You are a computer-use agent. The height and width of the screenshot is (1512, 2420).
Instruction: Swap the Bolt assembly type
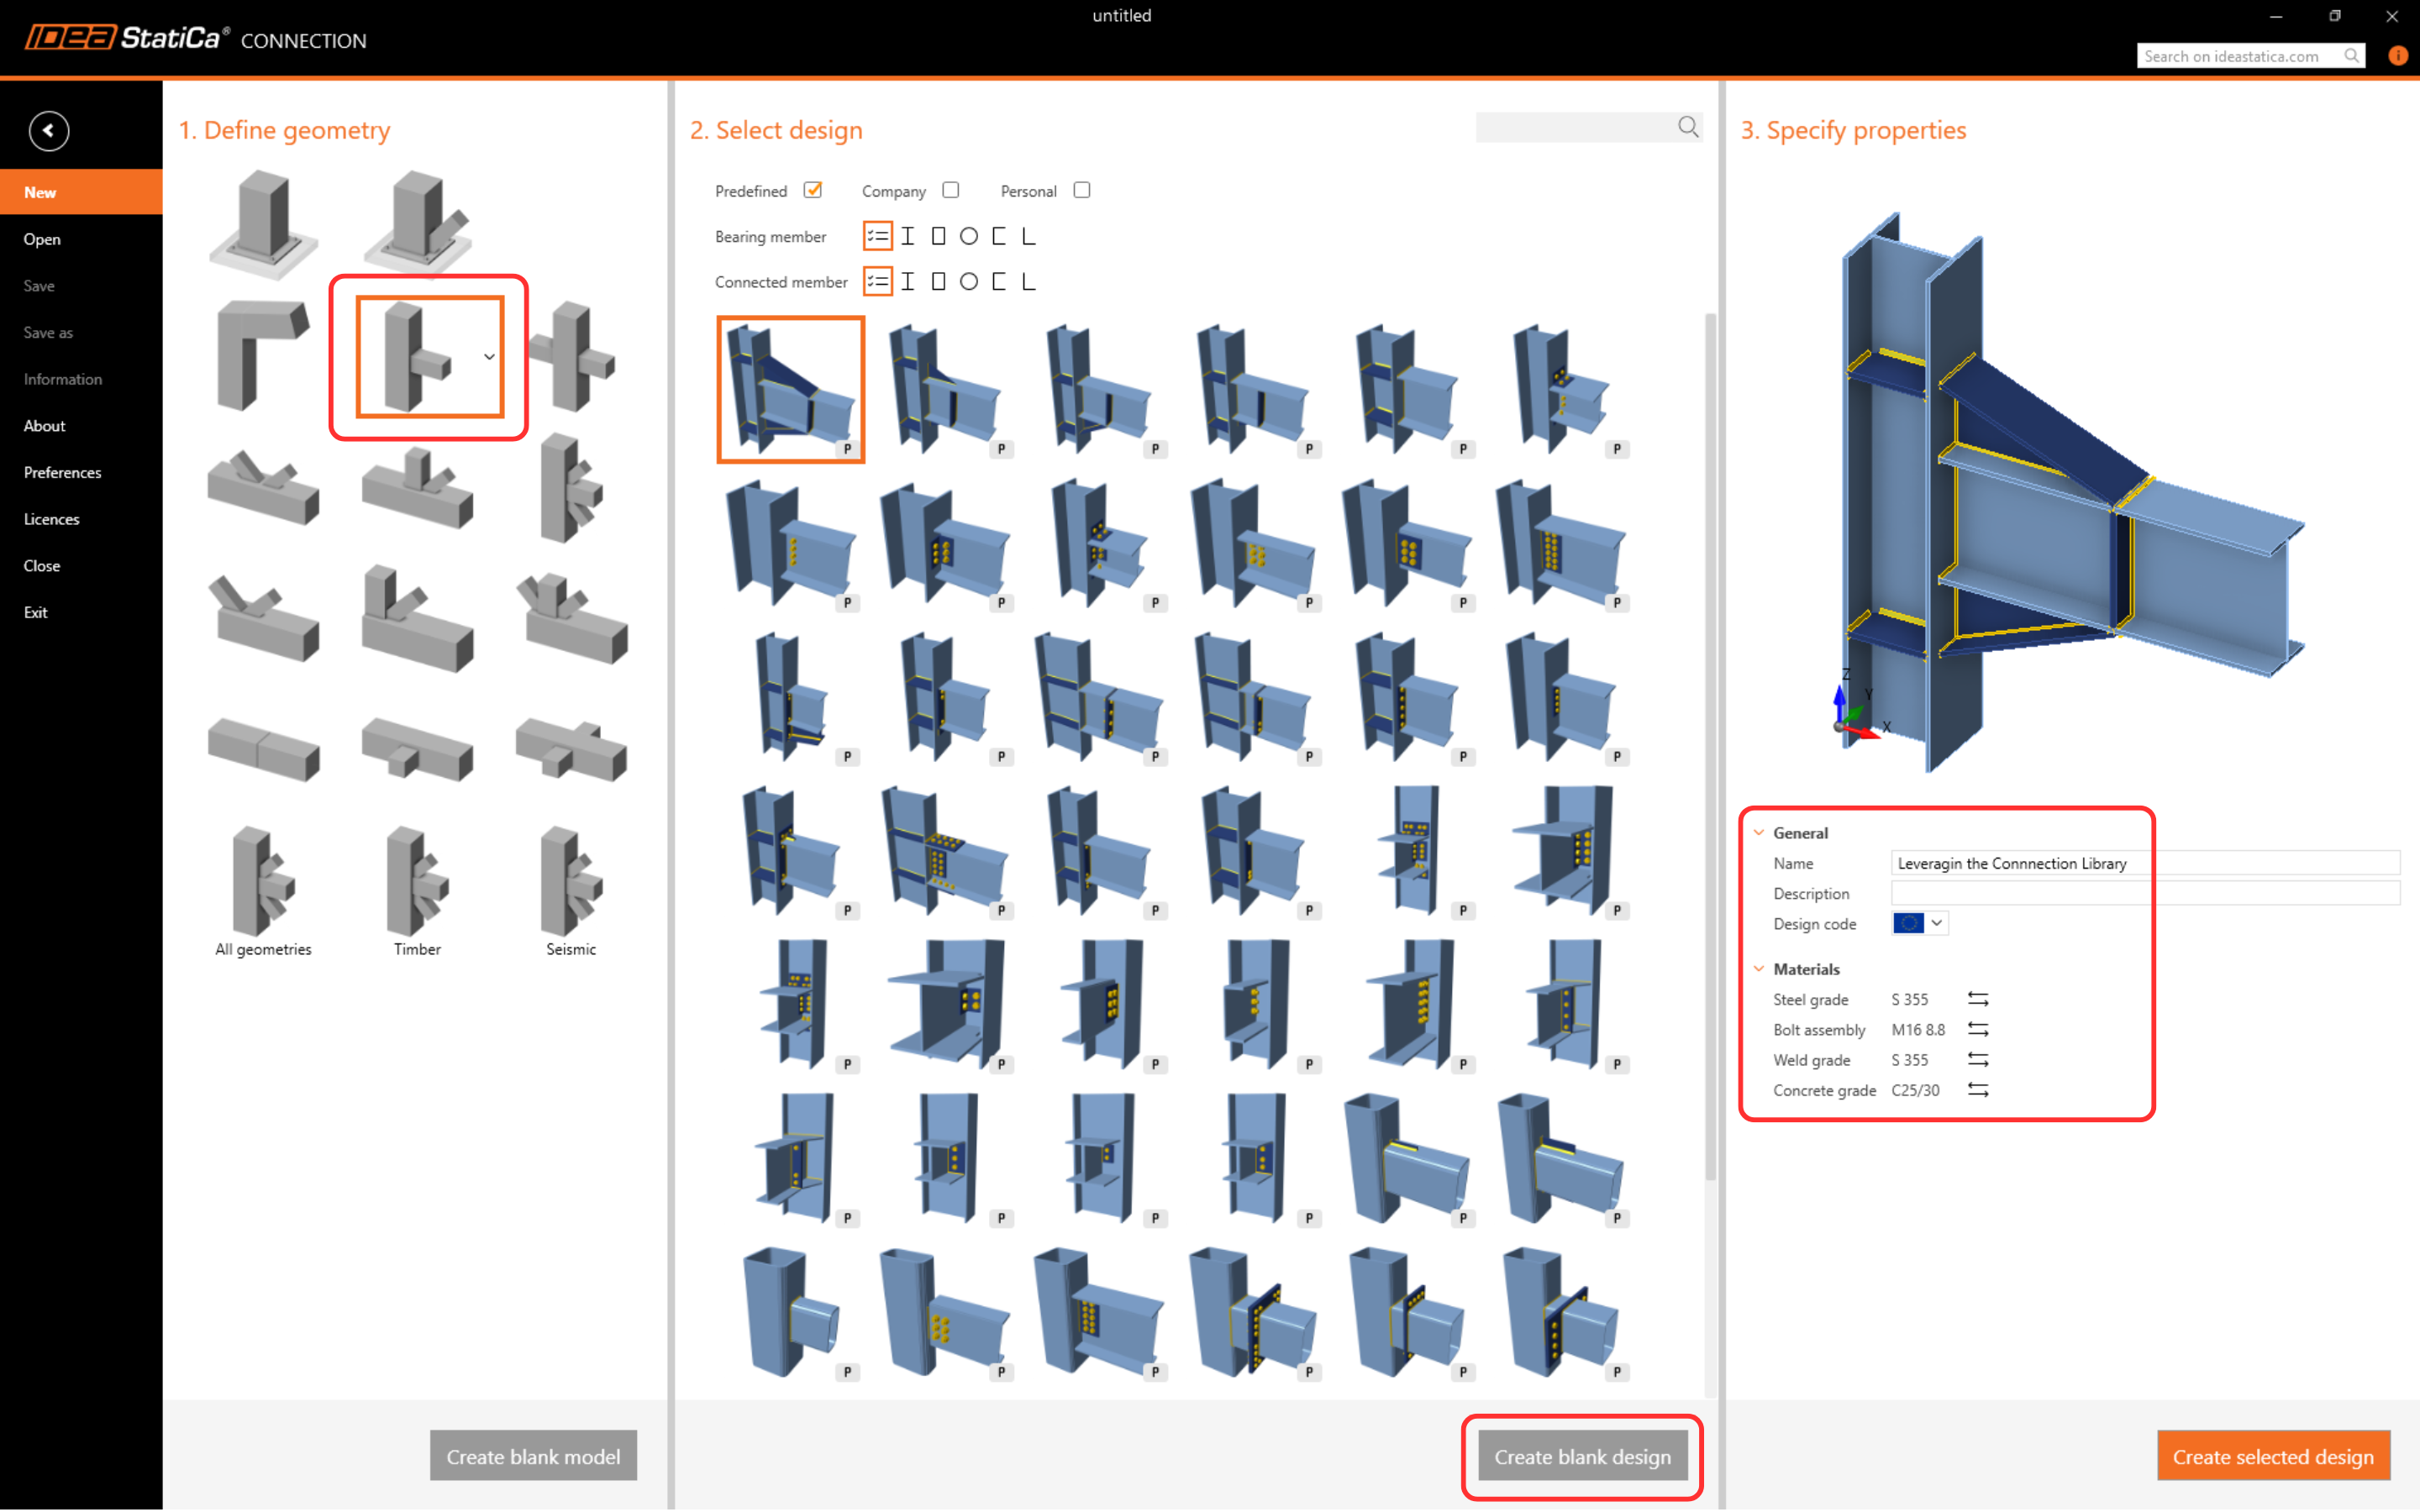point(1977,1029)
